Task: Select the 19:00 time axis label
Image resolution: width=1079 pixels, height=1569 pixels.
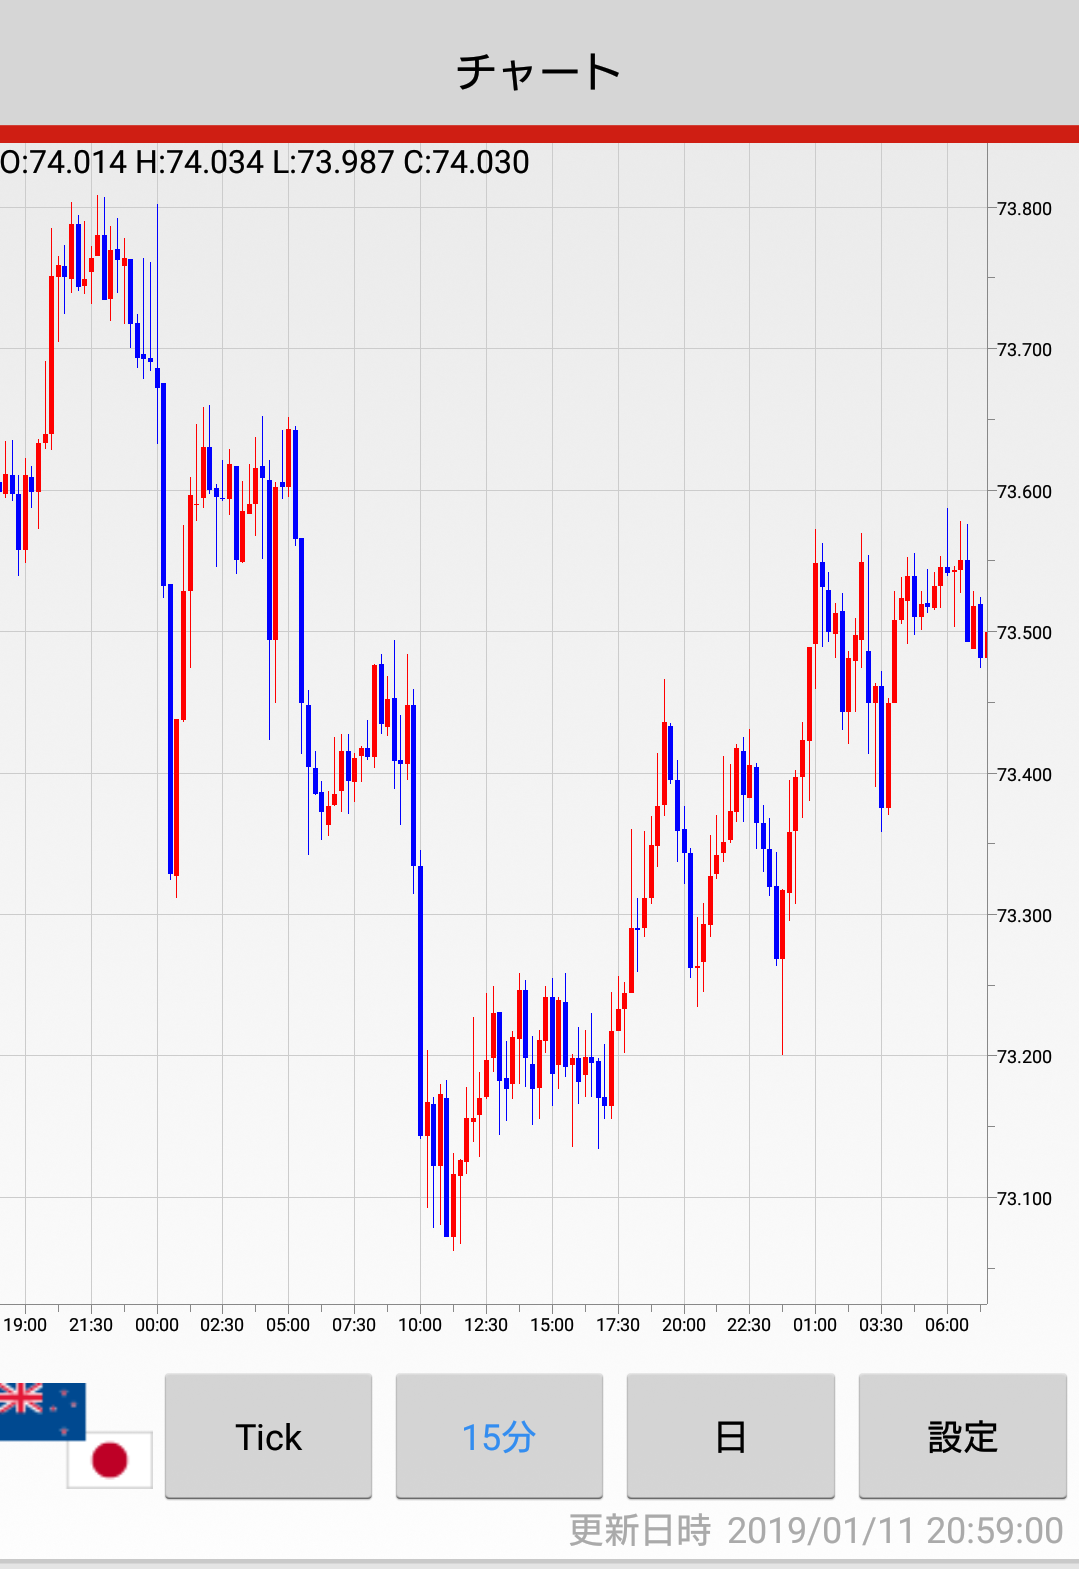Action: 25,1325
